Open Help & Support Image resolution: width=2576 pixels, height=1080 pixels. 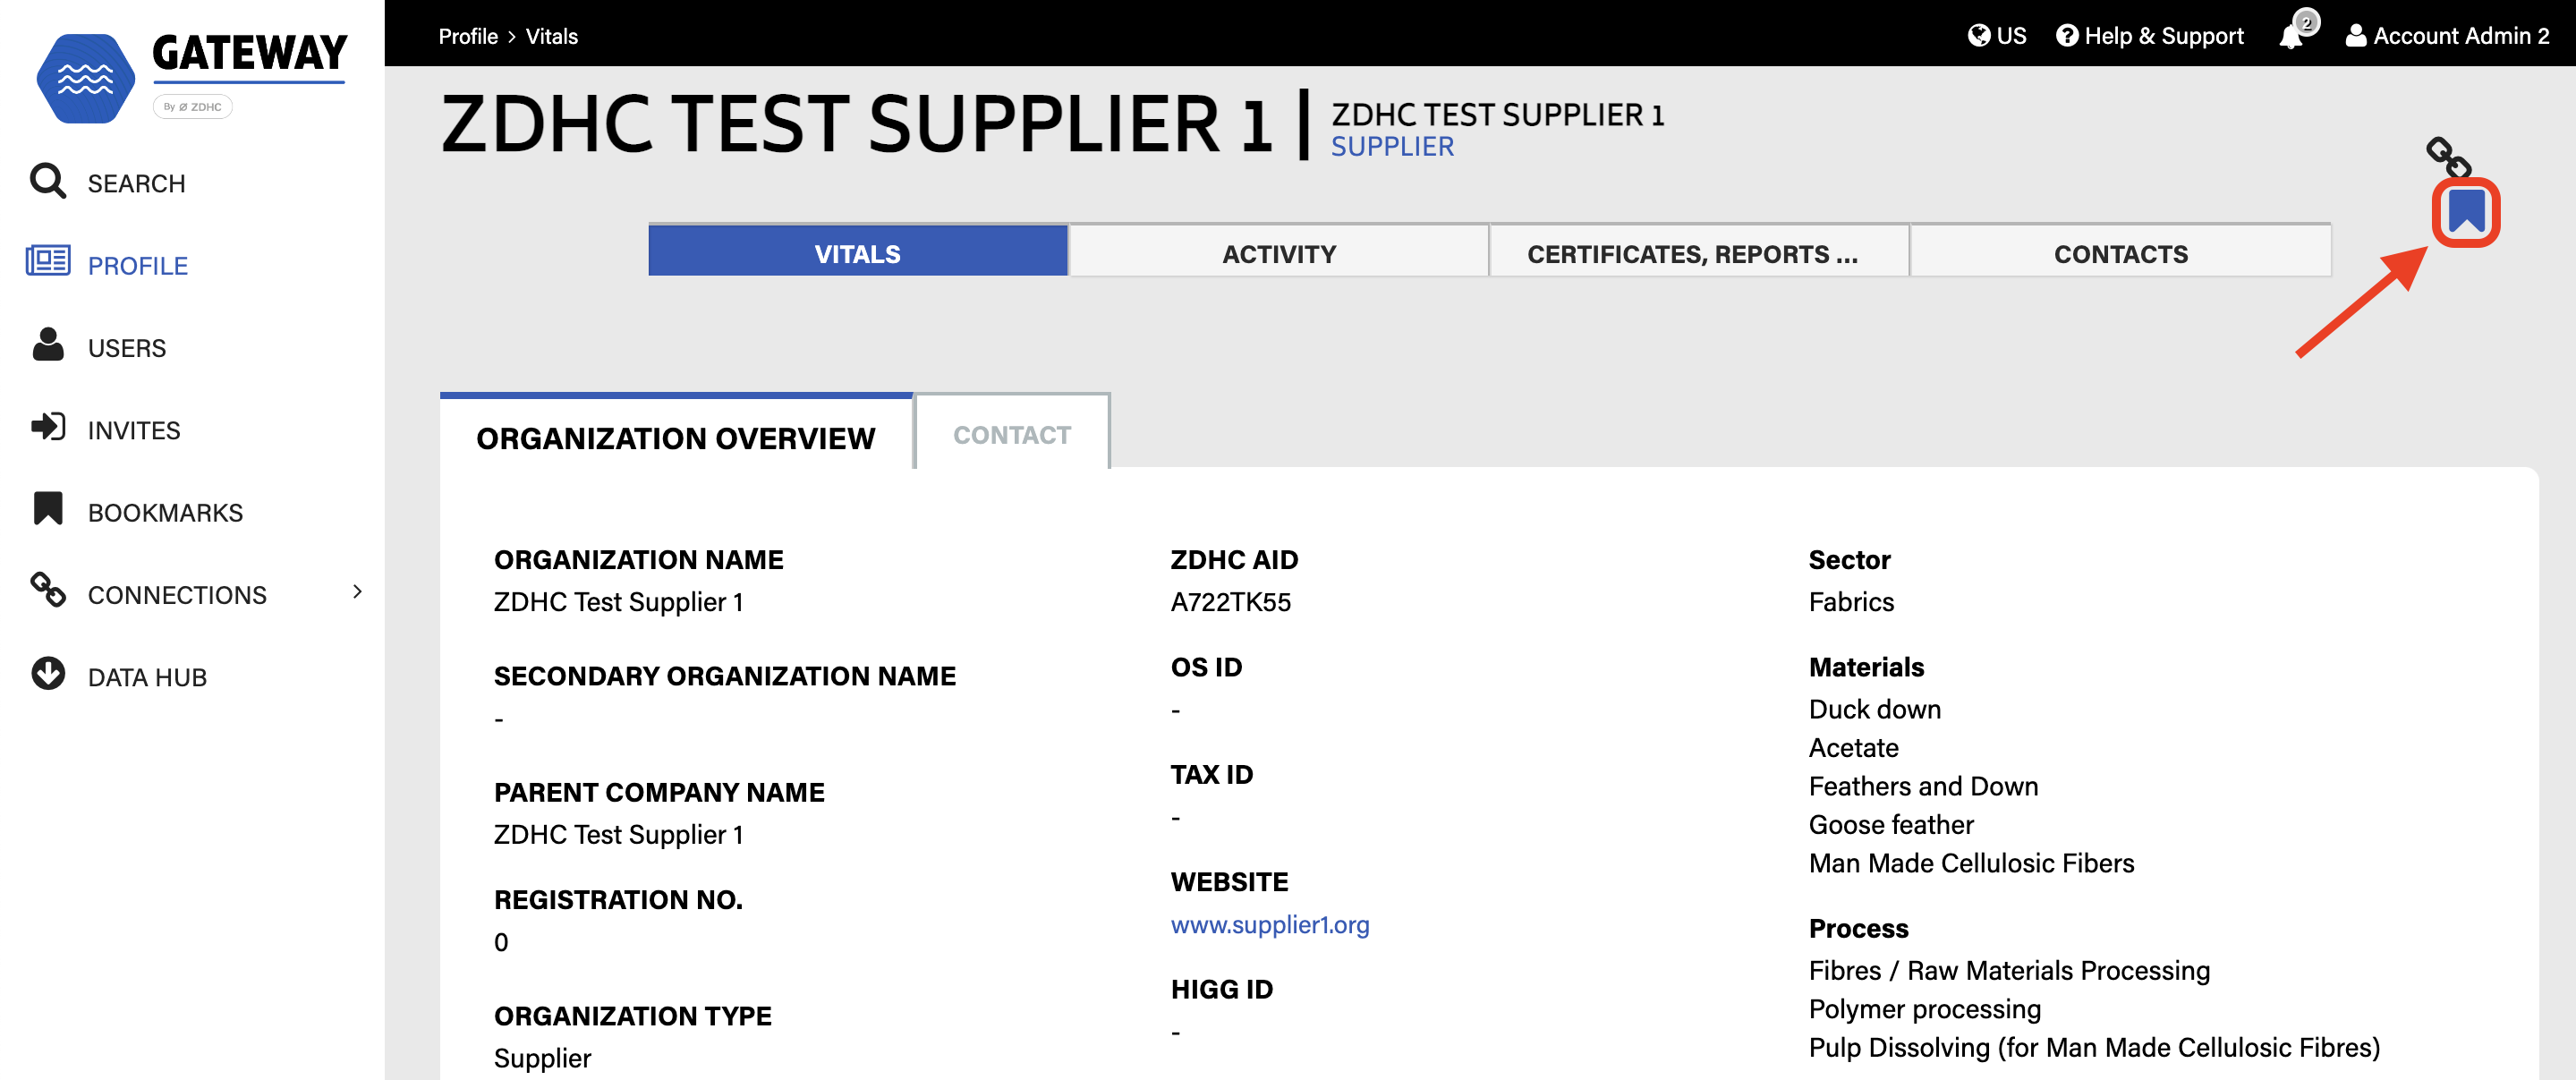2149,36
